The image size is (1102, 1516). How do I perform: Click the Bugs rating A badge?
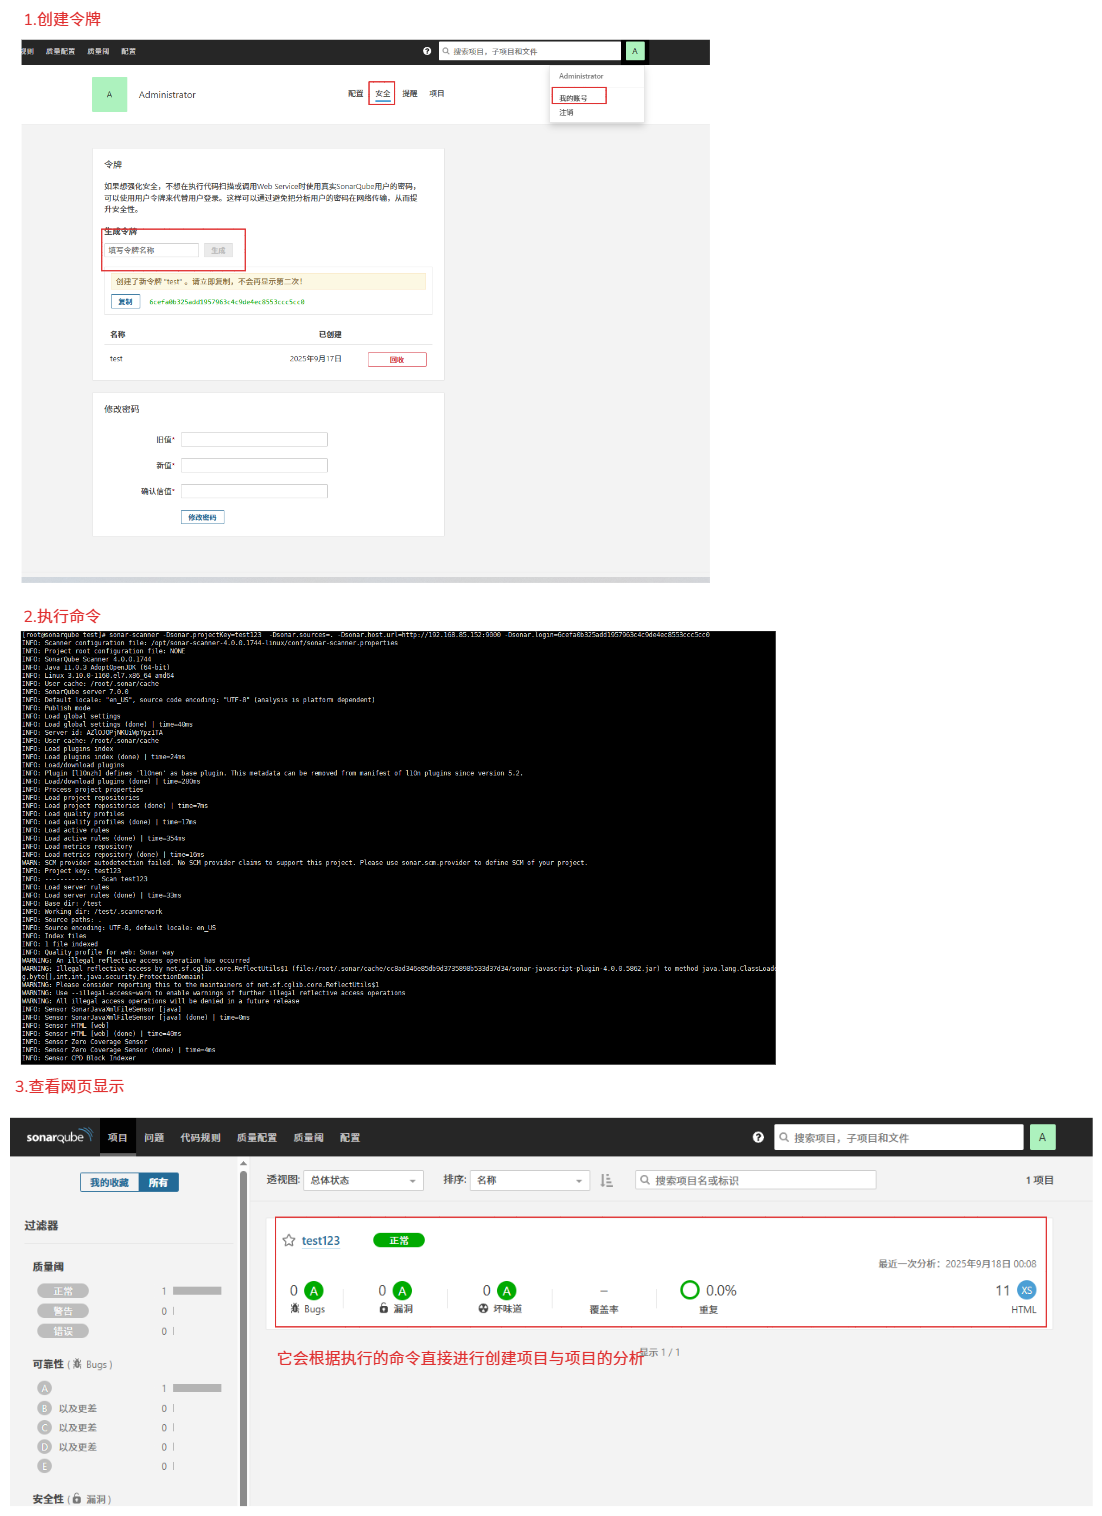314,1291
